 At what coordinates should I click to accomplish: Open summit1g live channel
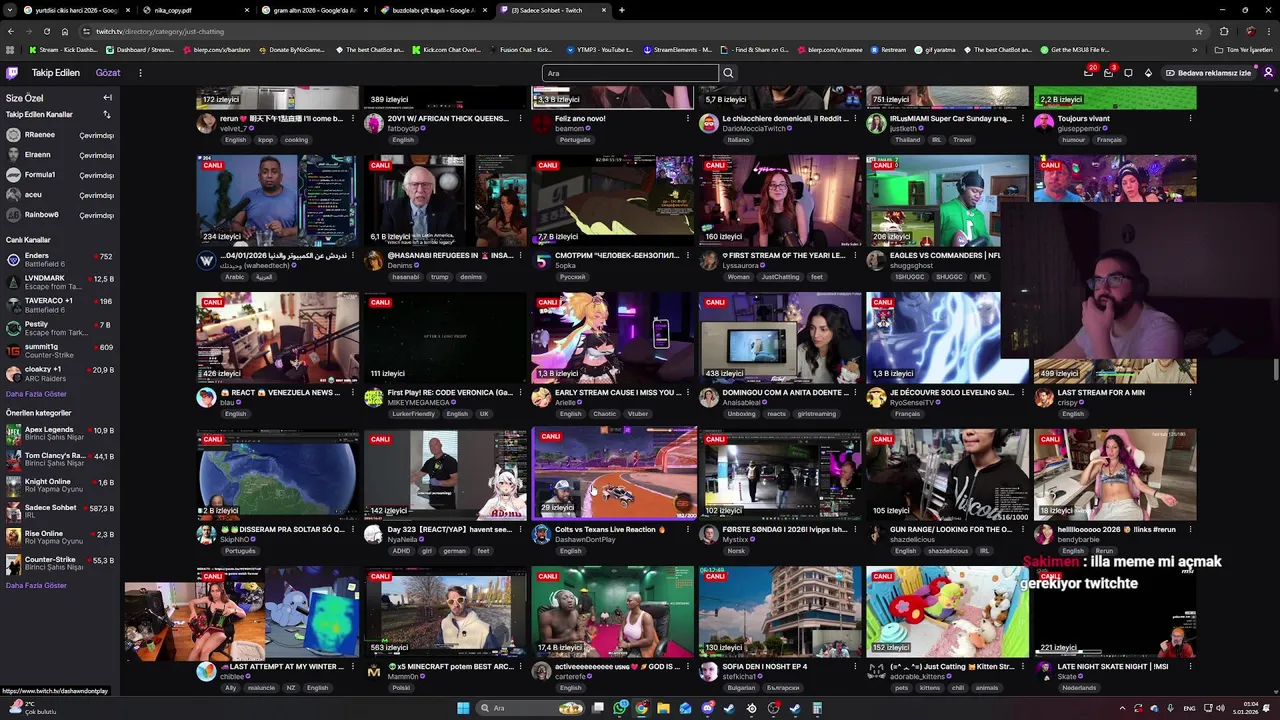click(60, 350)
